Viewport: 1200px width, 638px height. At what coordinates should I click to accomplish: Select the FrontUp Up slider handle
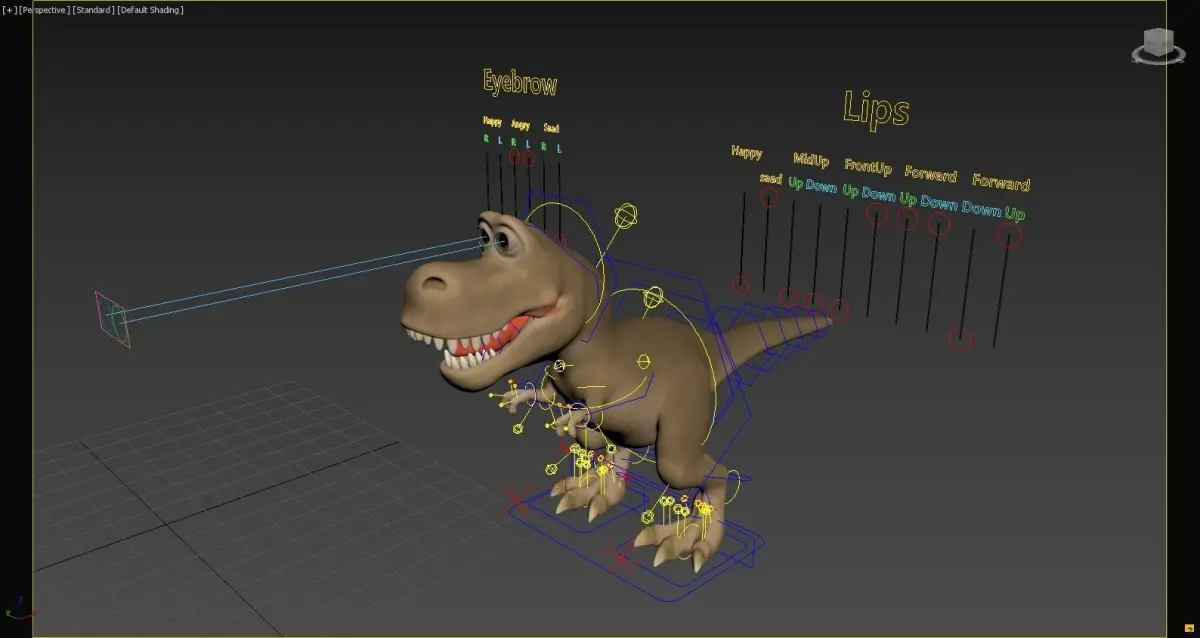click(x=839, y=310)
